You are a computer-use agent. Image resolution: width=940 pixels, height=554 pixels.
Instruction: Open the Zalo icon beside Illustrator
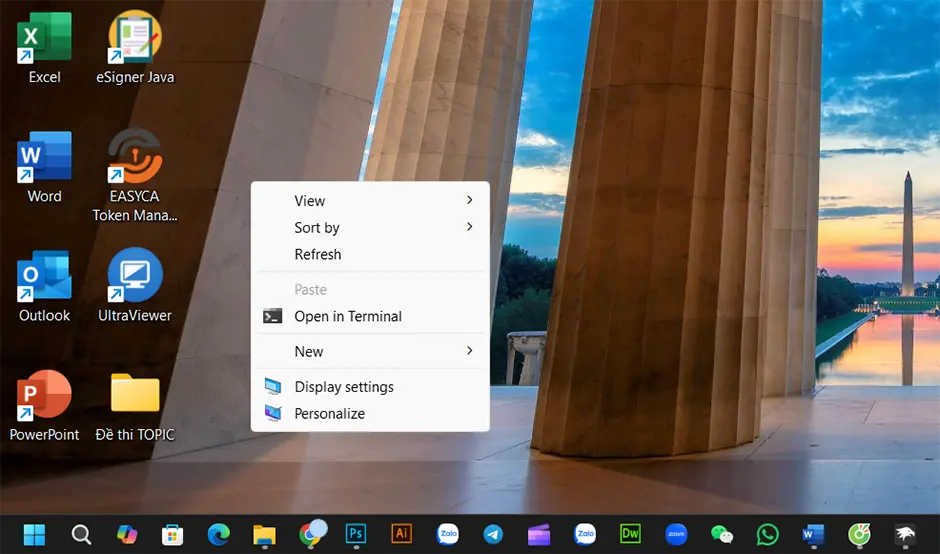click(x=448, y=534)
